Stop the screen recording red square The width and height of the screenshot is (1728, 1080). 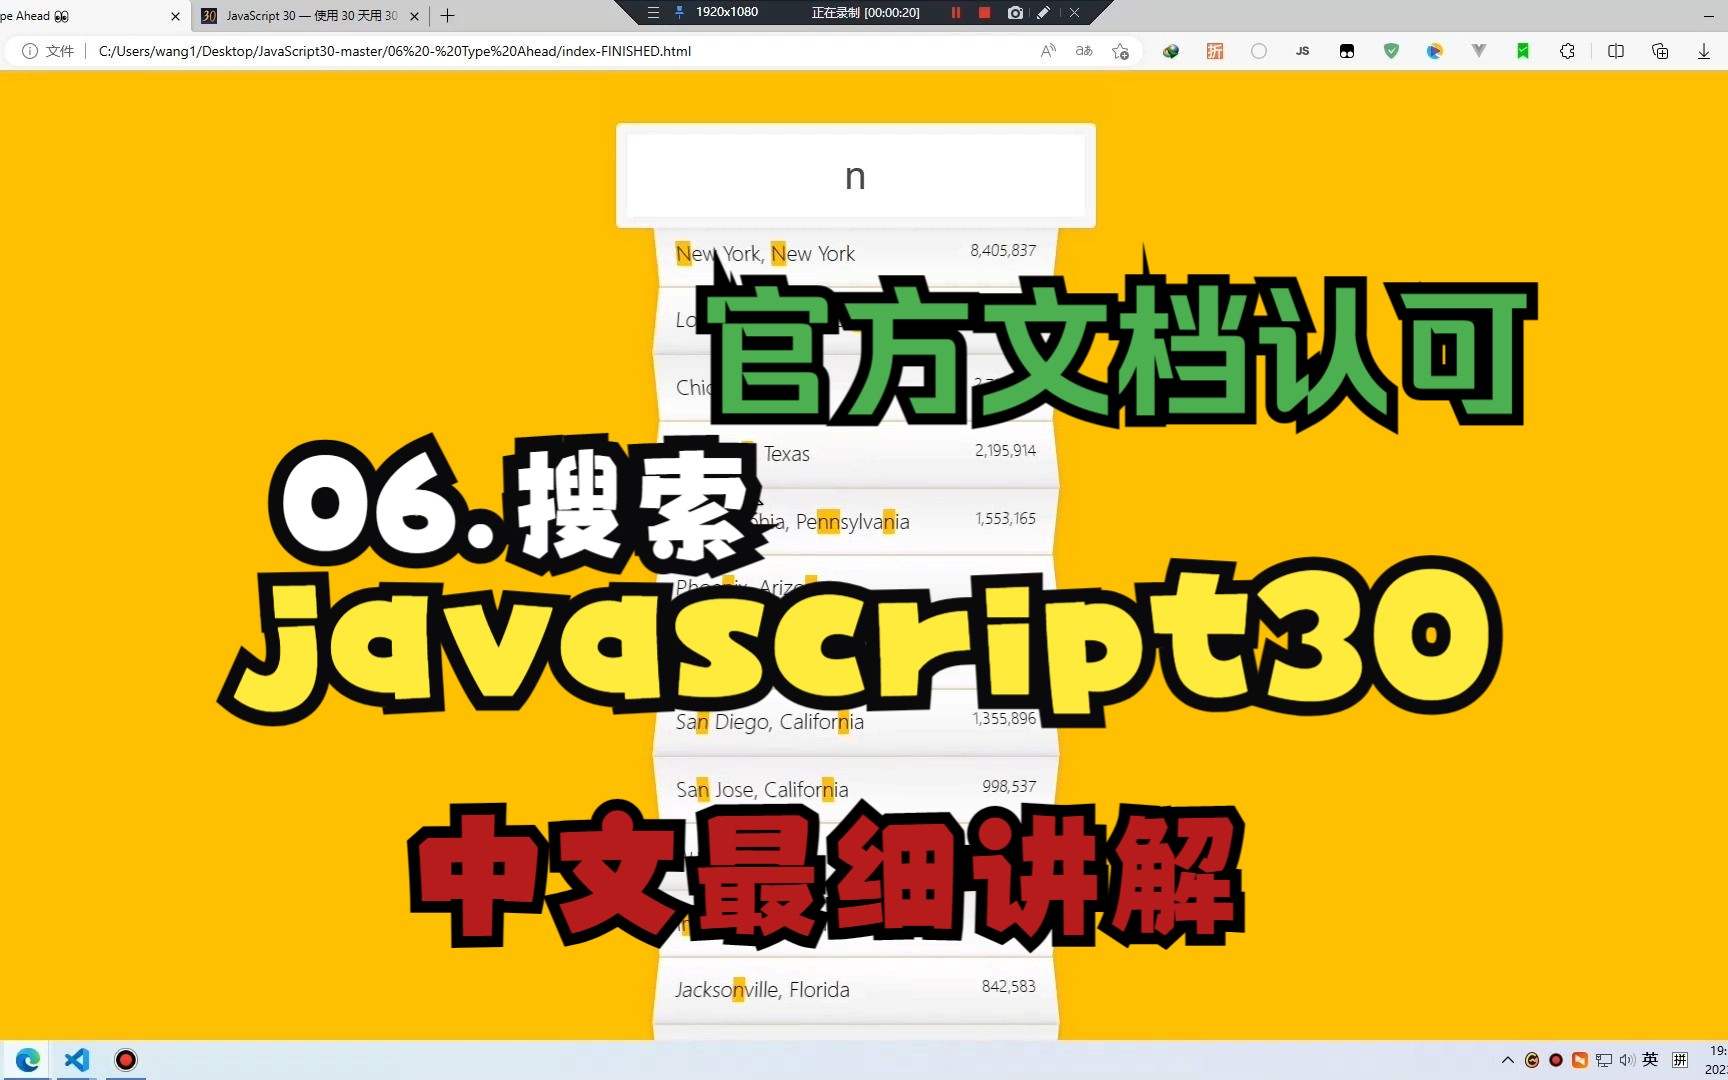pos(984,13)
